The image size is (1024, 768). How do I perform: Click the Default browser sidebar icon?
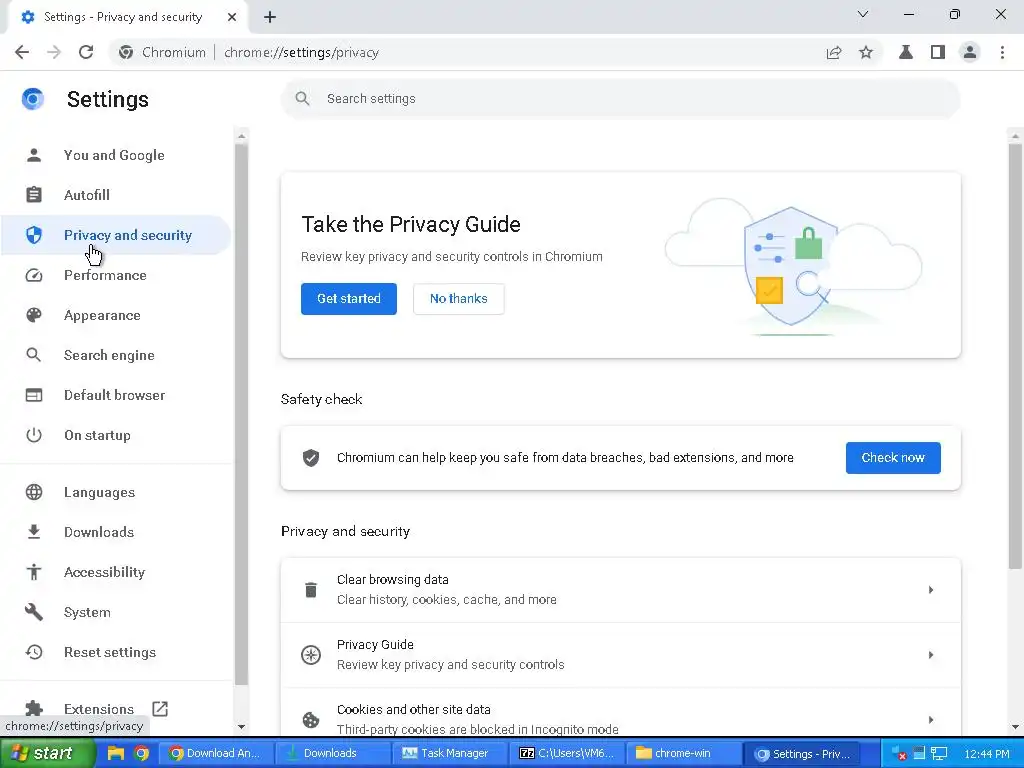(34, 395)
